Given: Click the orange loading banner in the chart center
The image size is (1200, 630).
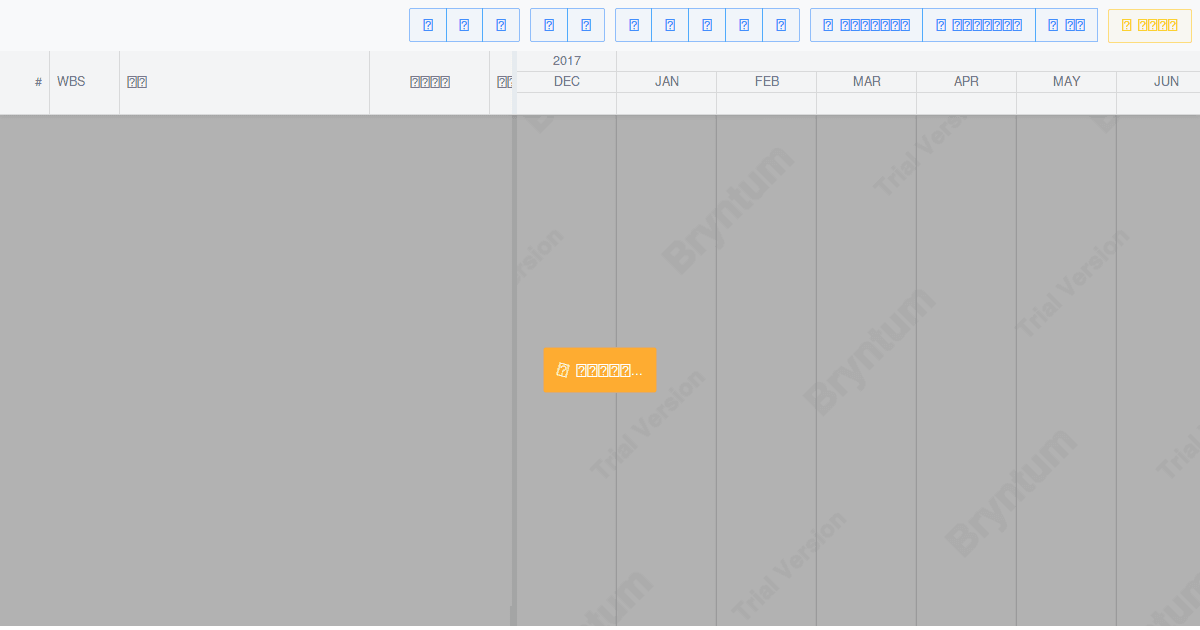Looking at the screenshot, I should [600, 370].
